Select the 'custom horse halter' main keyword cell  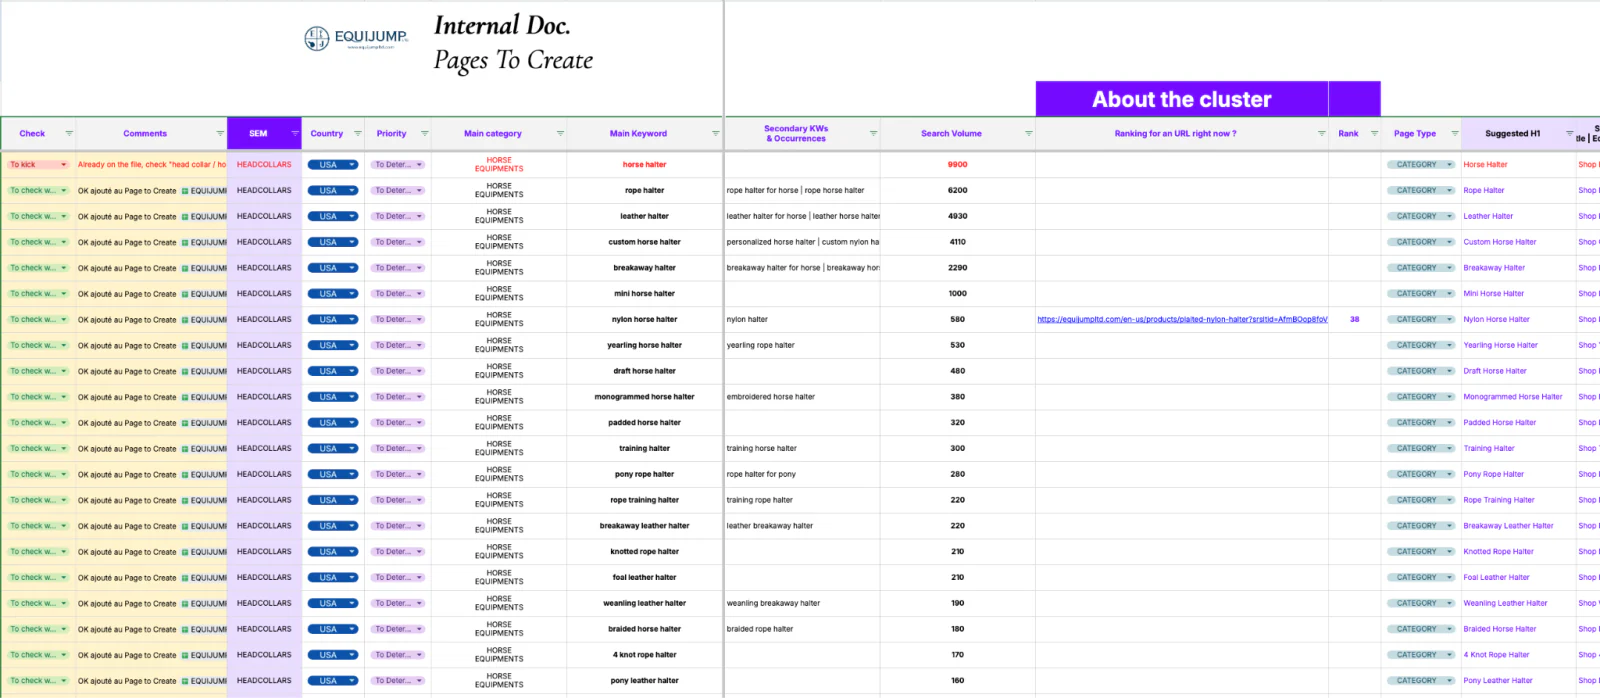644,242
